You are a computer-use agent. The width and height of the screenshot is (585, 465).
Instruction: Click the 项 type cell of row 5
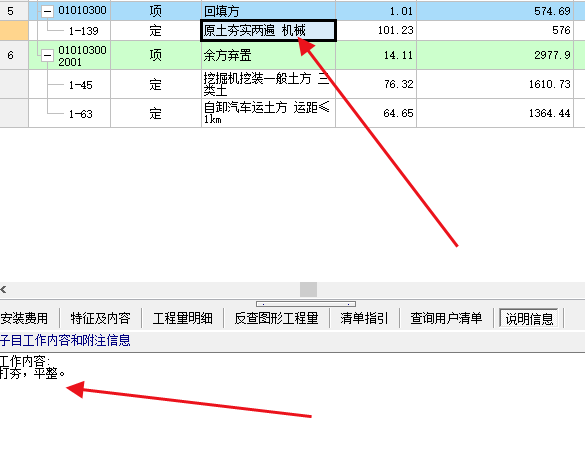click(156, 11)
